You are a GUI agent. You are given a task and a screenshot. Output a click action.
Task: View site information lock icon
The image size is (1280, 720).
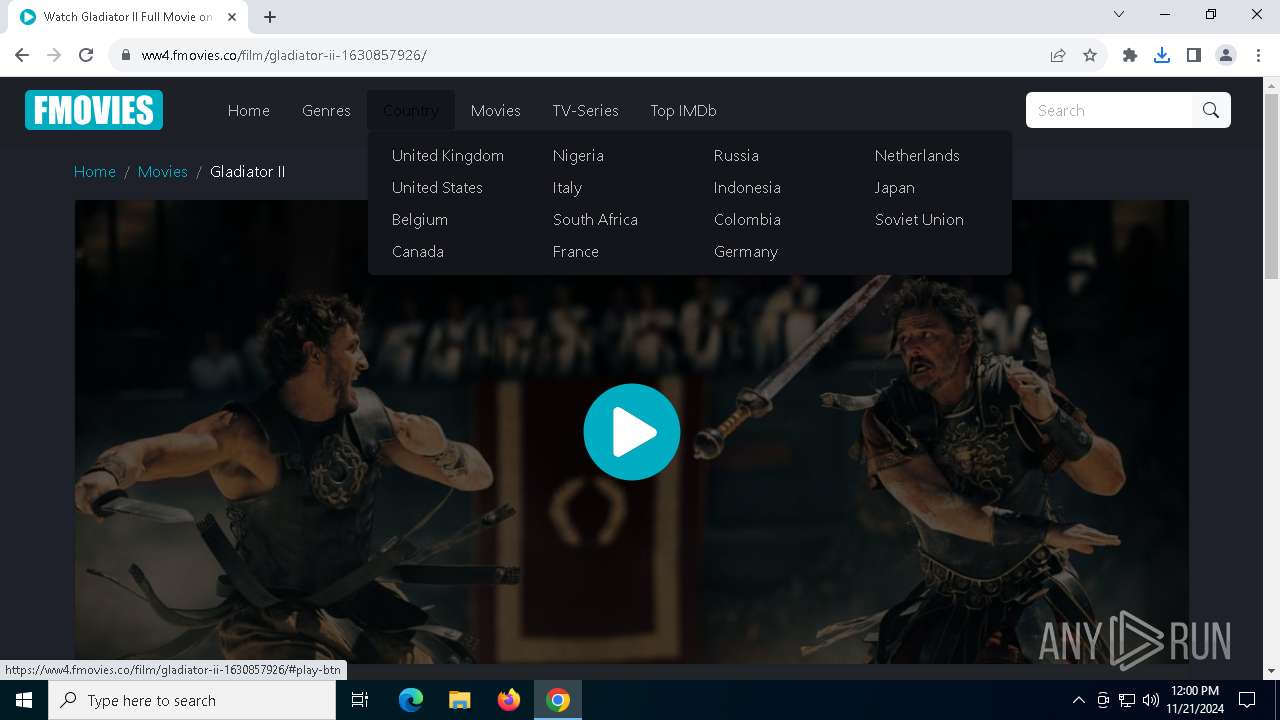(x=126, y=55)
